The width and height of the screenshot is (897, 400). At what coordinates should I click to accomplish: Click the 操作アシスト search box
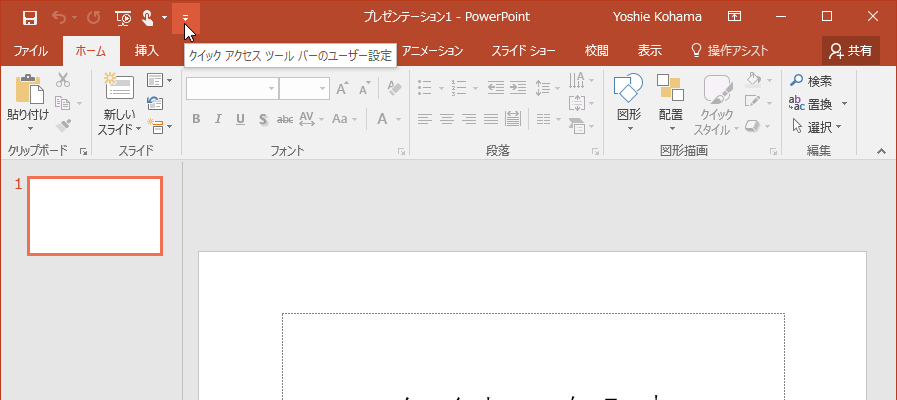click(x=729, y=51)
